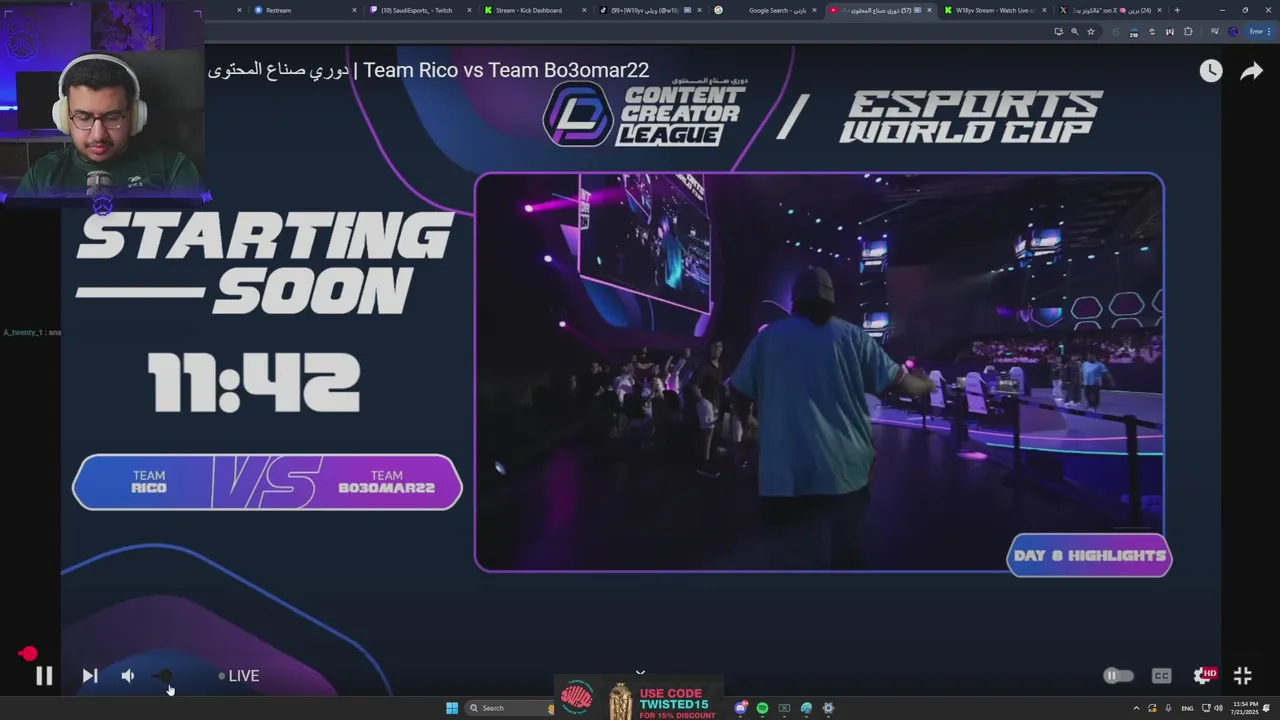
Task: Open the Share arrow icon
Action: [x=1252, y=71]
